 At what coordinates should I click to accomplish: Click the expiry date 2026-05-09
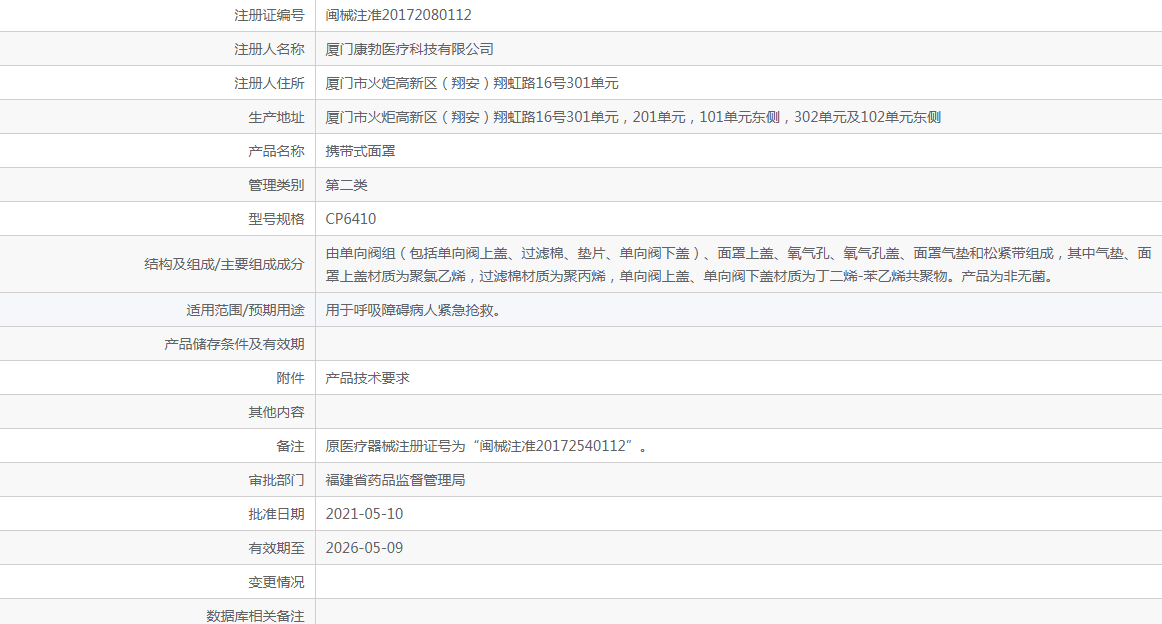coord(364,548)
